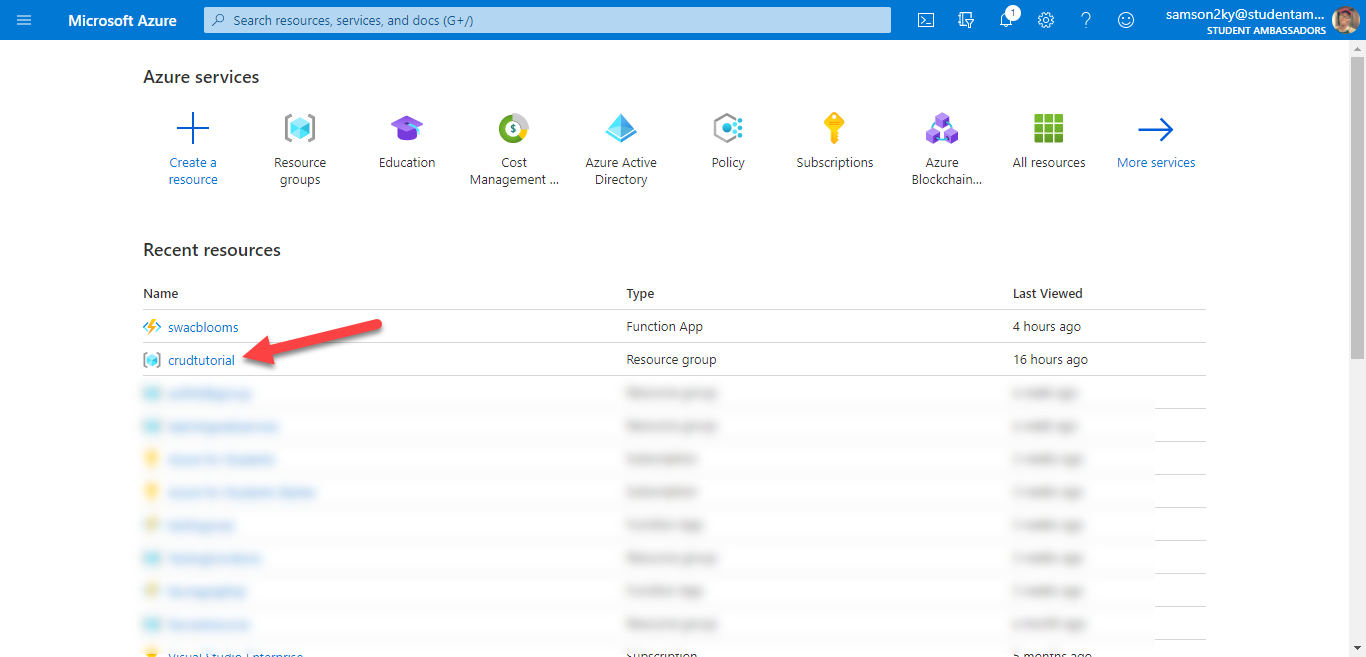Open the crudtutorial resource link
1366x657 pixels.
coord(201,360)
